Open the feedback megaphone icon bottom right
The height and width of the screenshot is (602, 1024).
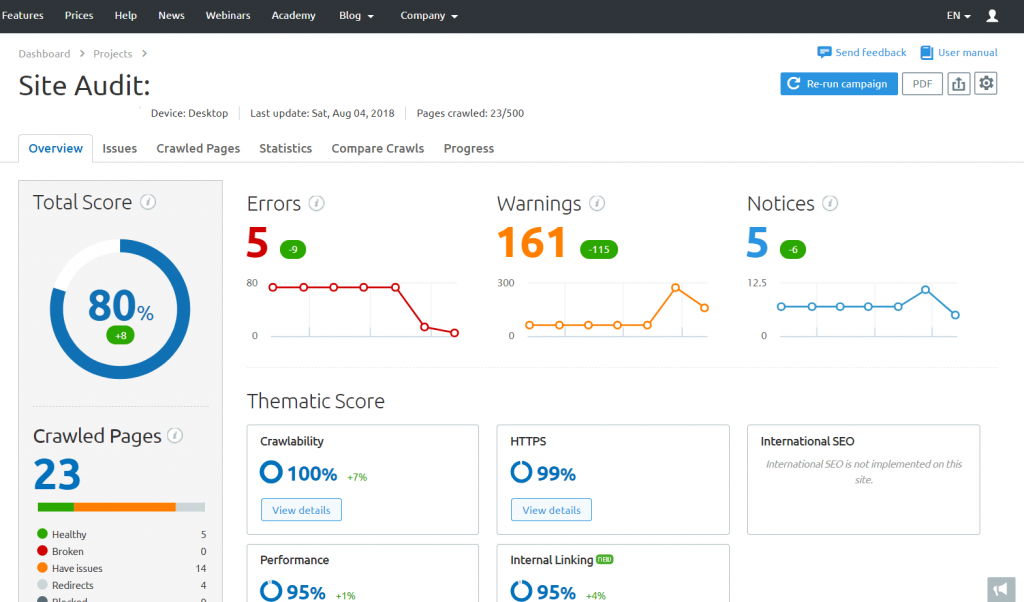tap(1001, 589)
